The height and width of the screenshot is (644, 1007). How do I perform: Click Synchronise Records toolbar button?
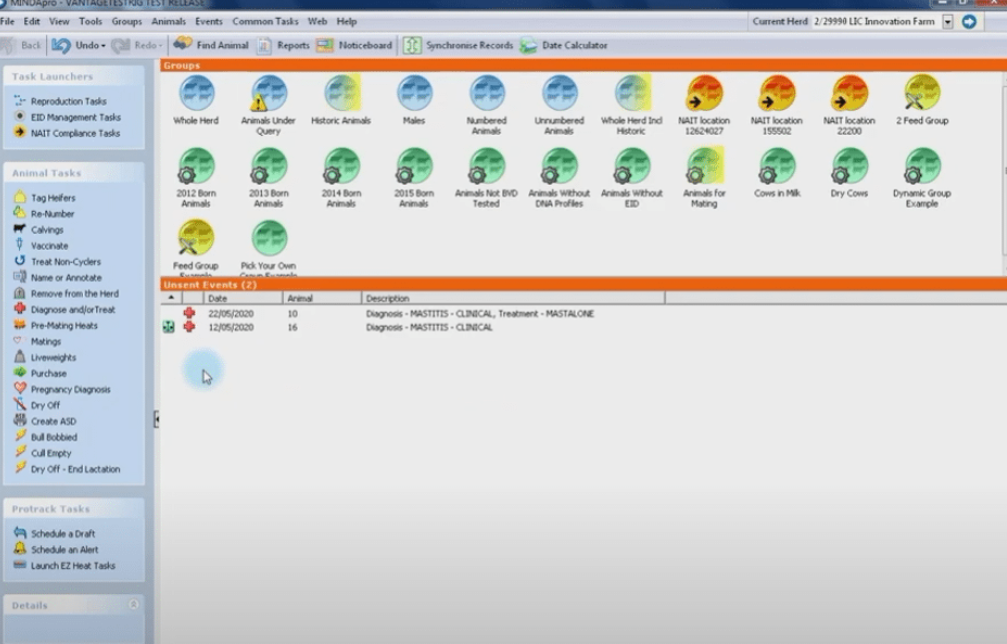pyautogui.click(x=459, y=45)
